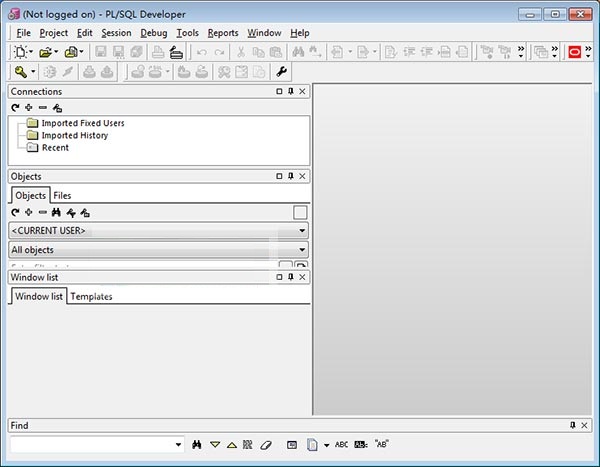Toggle the quoted "AB" exact-match find option
Viewport: 600px width, 467px height.
[382, 444]
